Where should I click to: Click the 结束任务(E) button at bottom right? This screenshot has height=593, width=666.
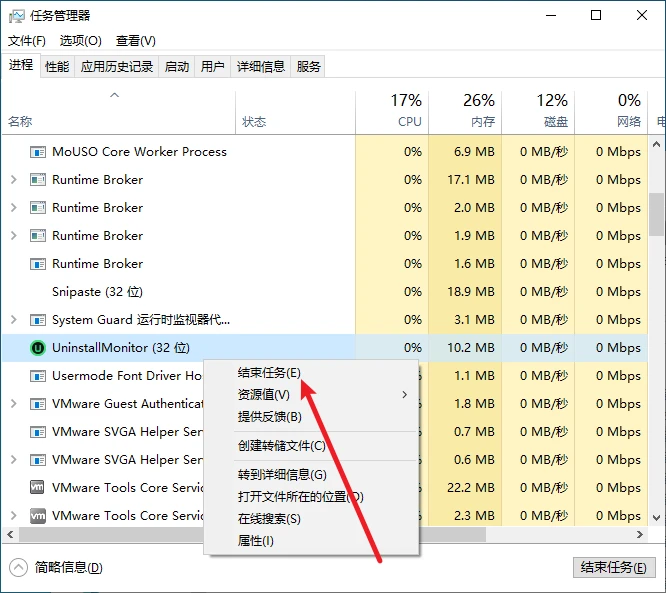(x=614, y=568)
